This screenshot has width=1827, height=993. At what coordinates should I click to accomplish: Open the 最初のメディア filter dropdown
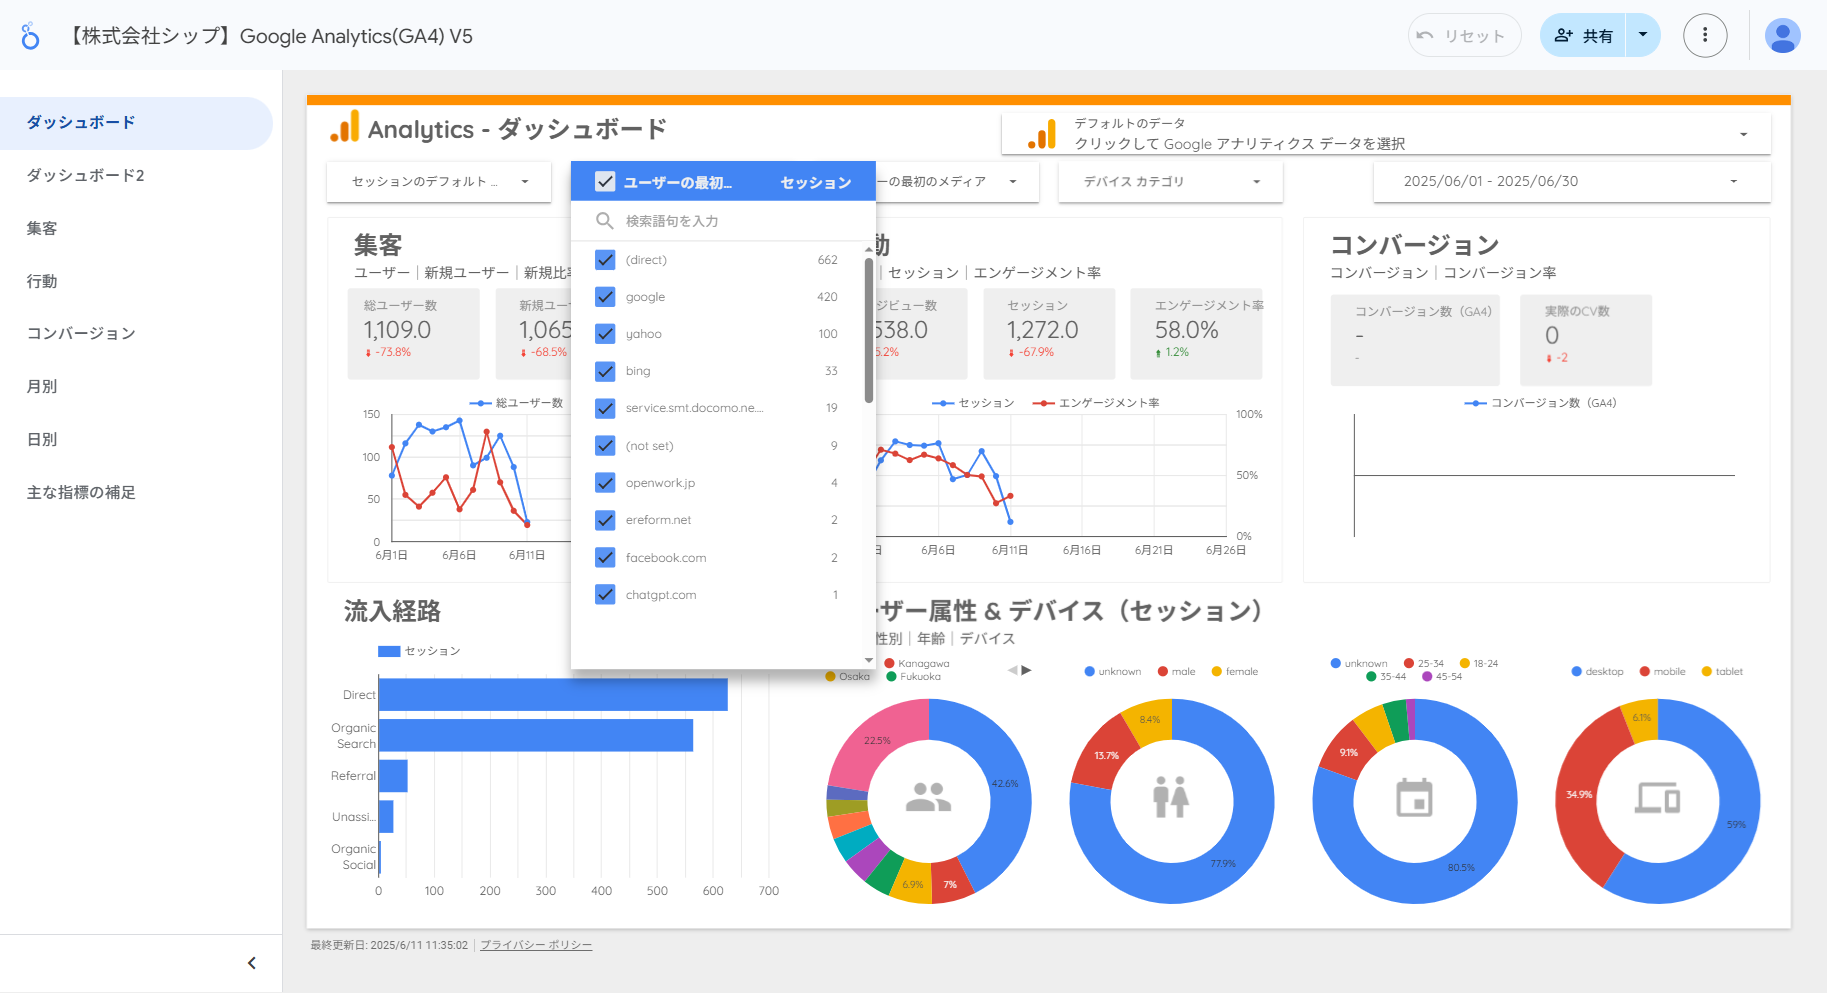point(955,182)
